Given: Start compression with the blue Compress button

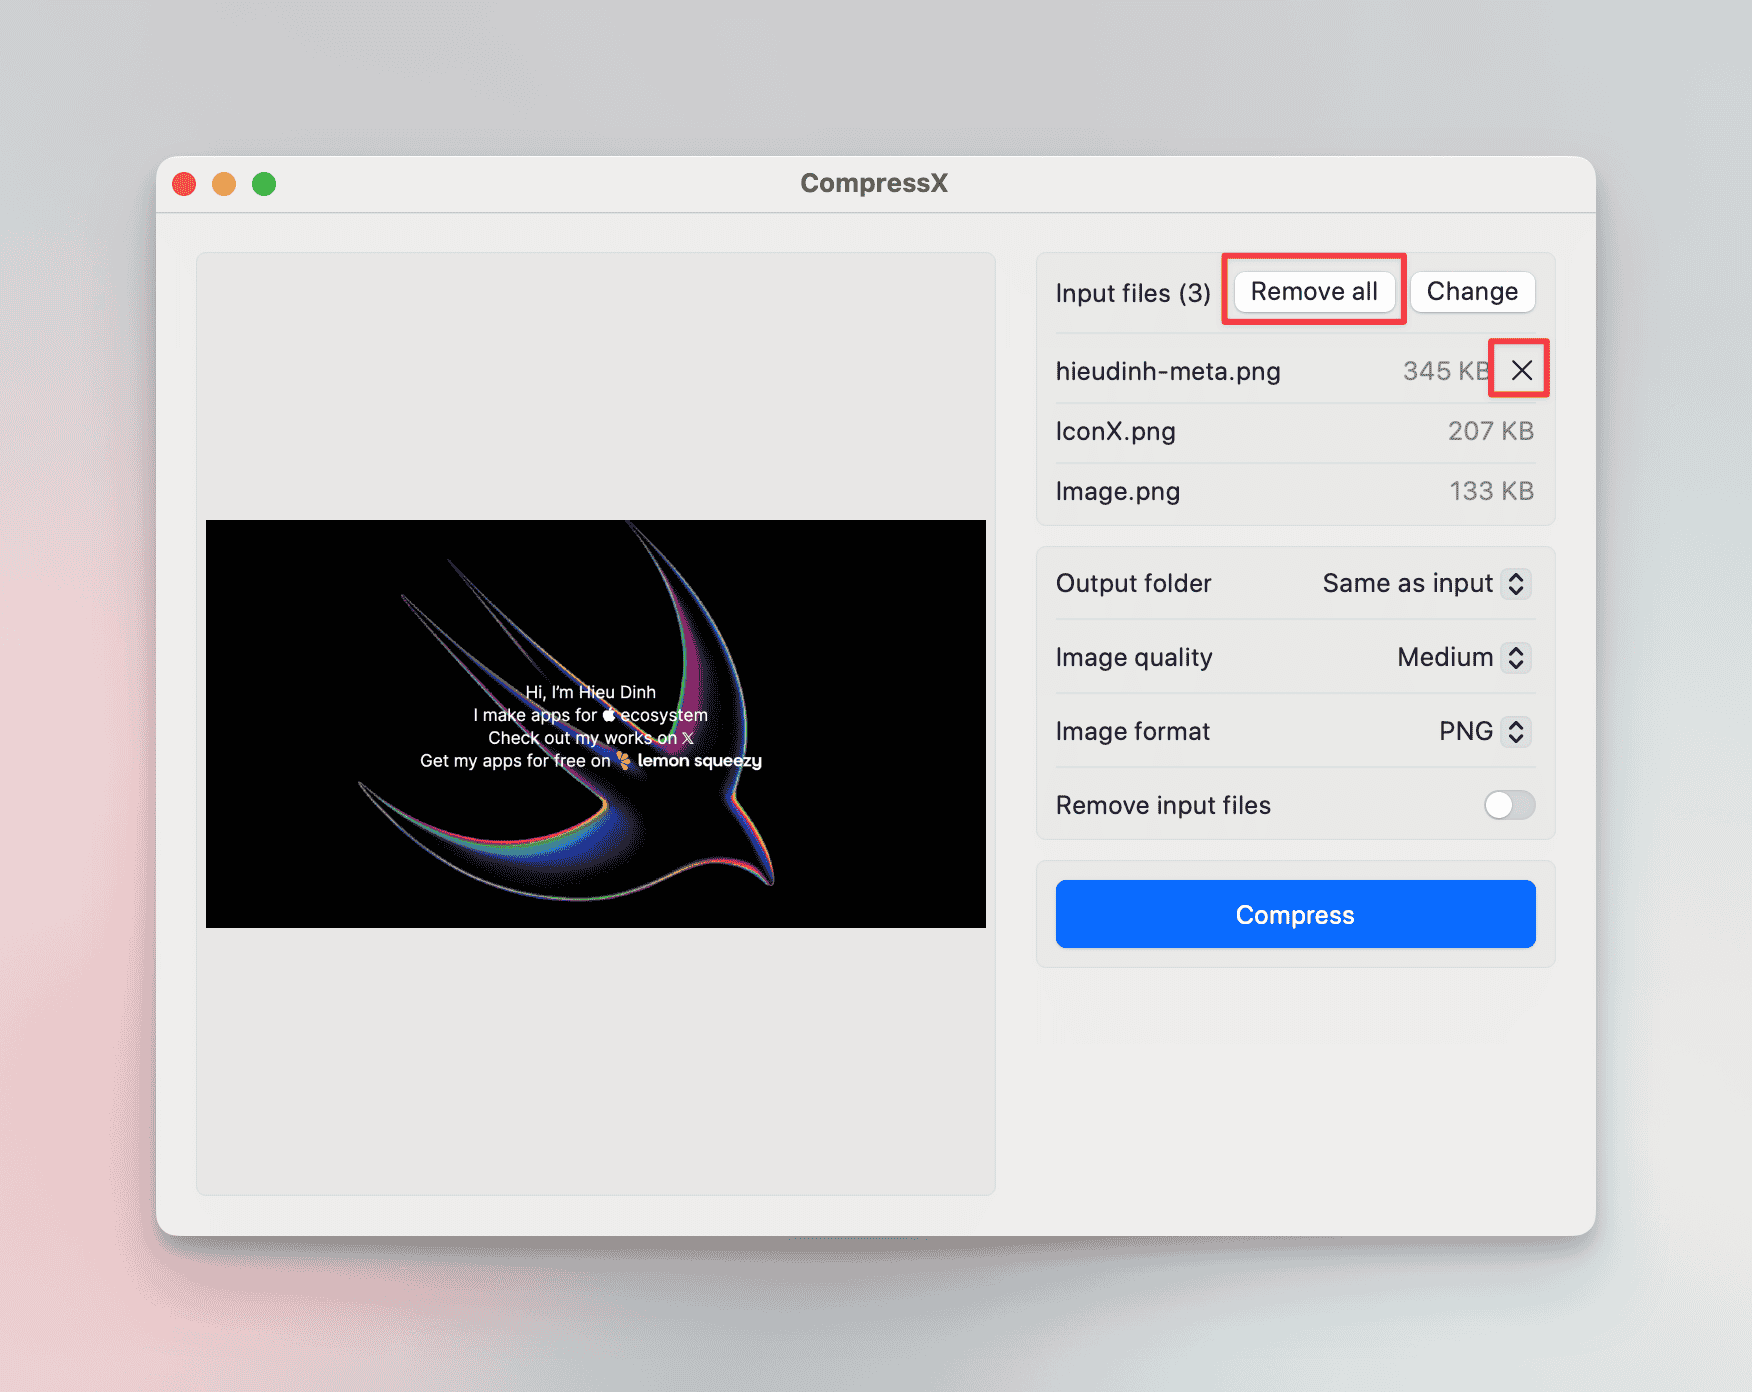Looking at the screenshot, I should (1294, 914).
